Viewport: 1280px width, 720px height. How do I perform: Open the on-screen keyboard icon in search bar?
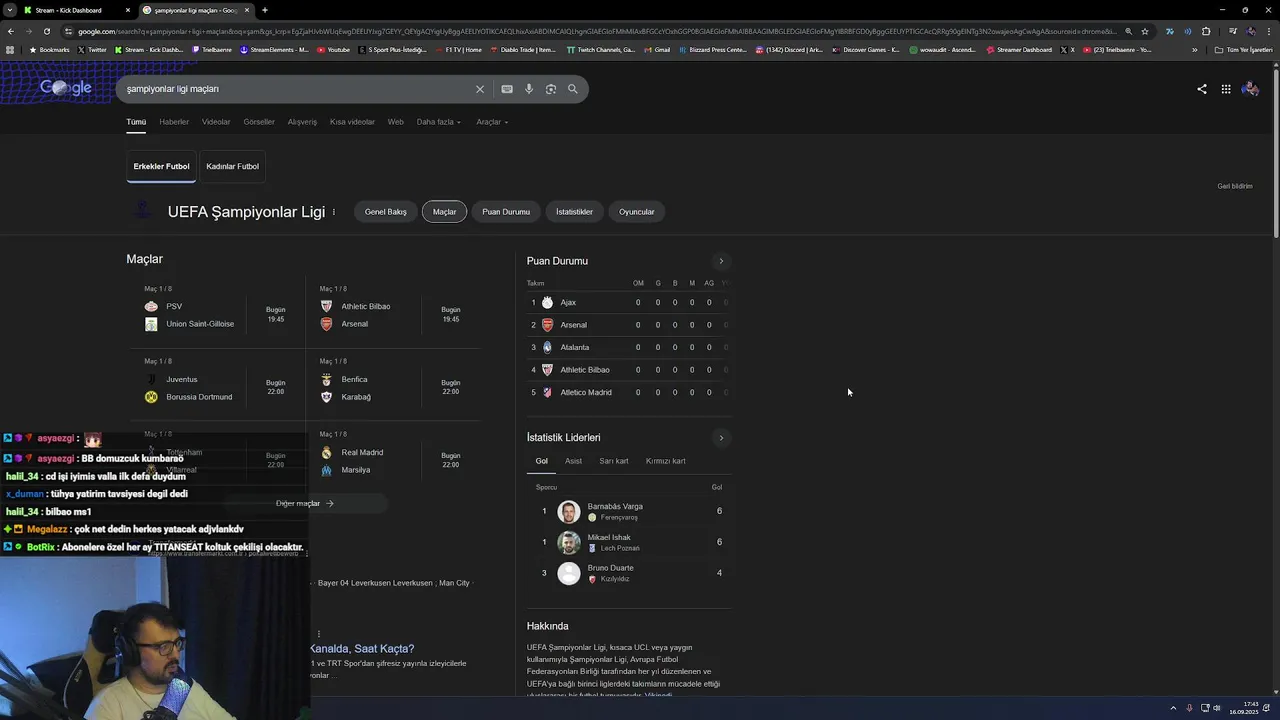click(507, 89)
